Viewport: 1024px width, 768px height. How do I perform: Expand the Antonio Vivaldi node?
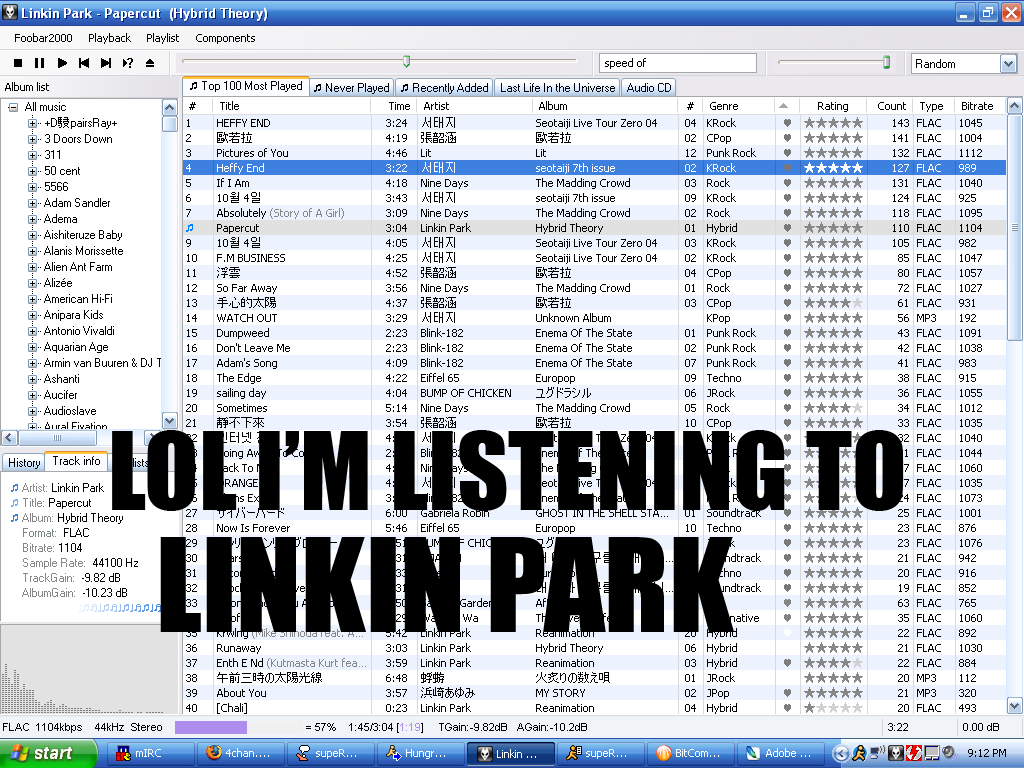[x=33, y=331]
